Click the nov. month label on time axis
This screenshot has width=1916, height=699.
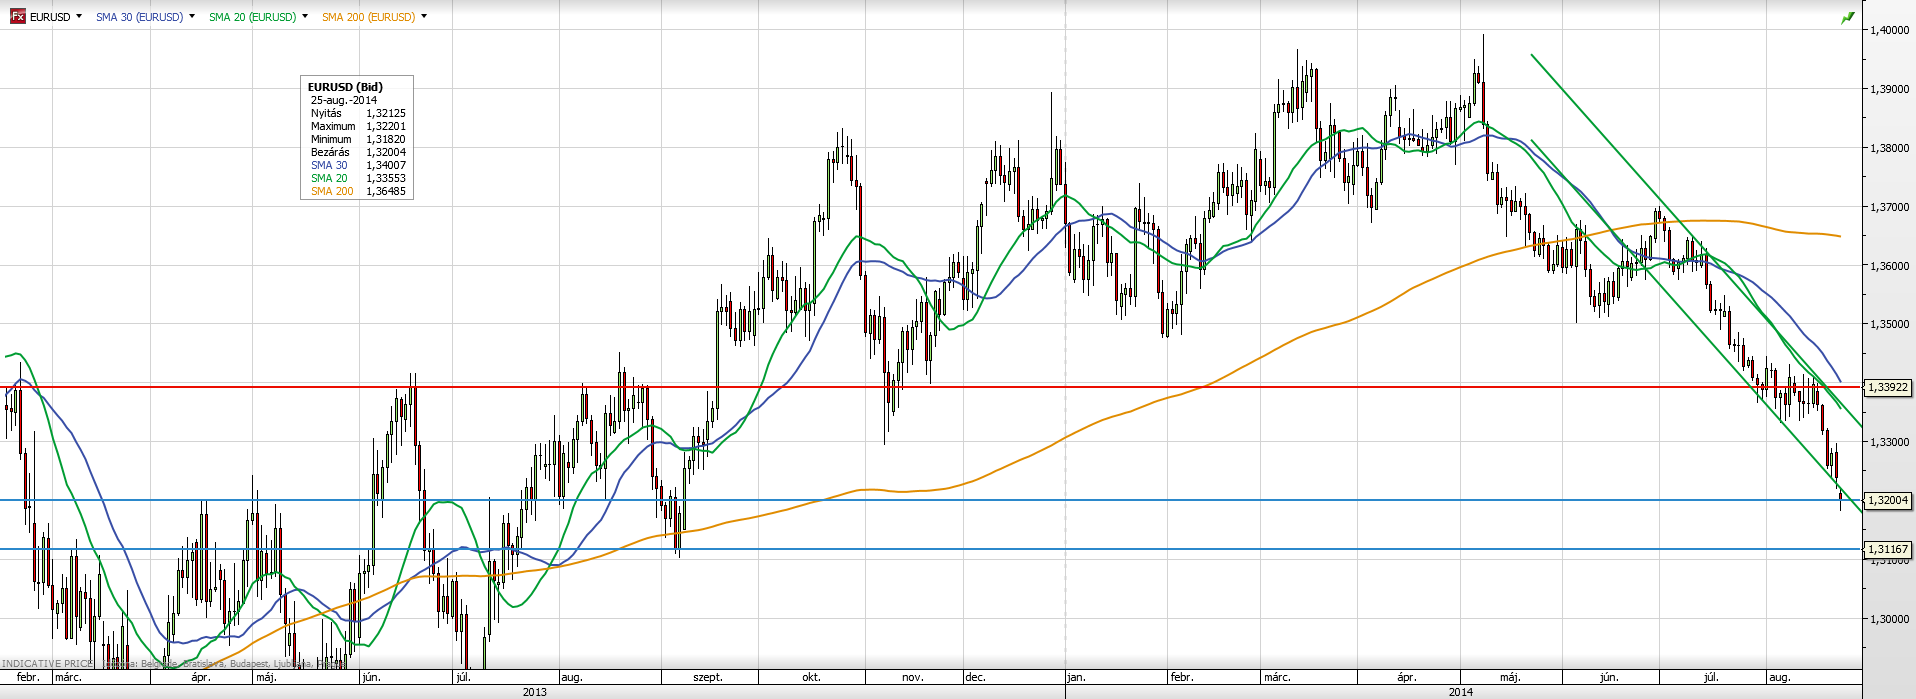pyautogui.click(x=912, y=677)
